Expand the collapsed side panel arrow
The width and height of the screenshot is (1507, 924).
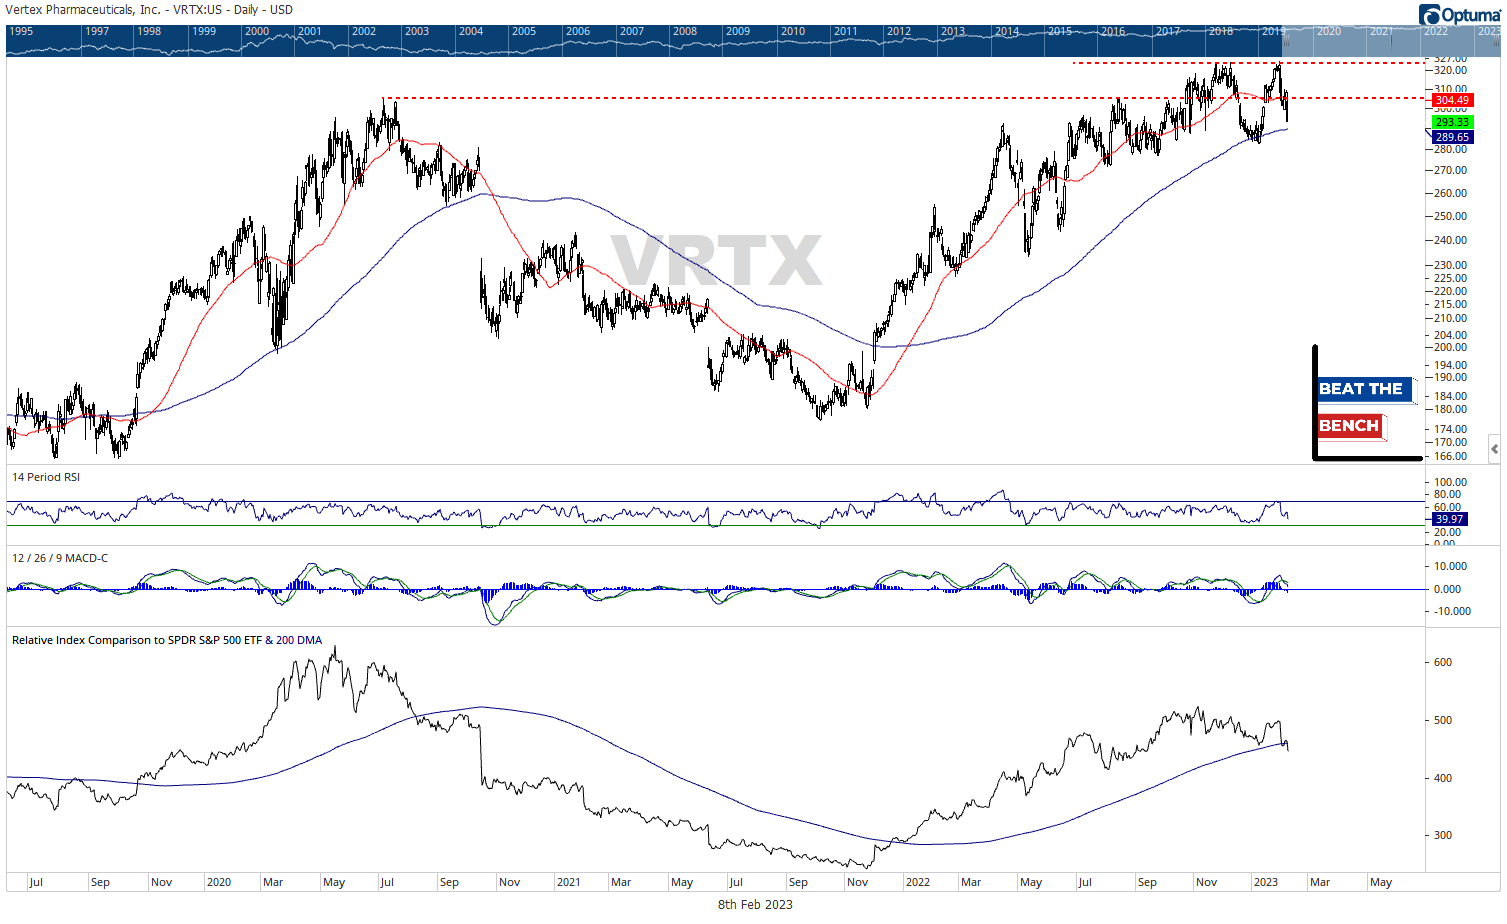click(1494, 449)
